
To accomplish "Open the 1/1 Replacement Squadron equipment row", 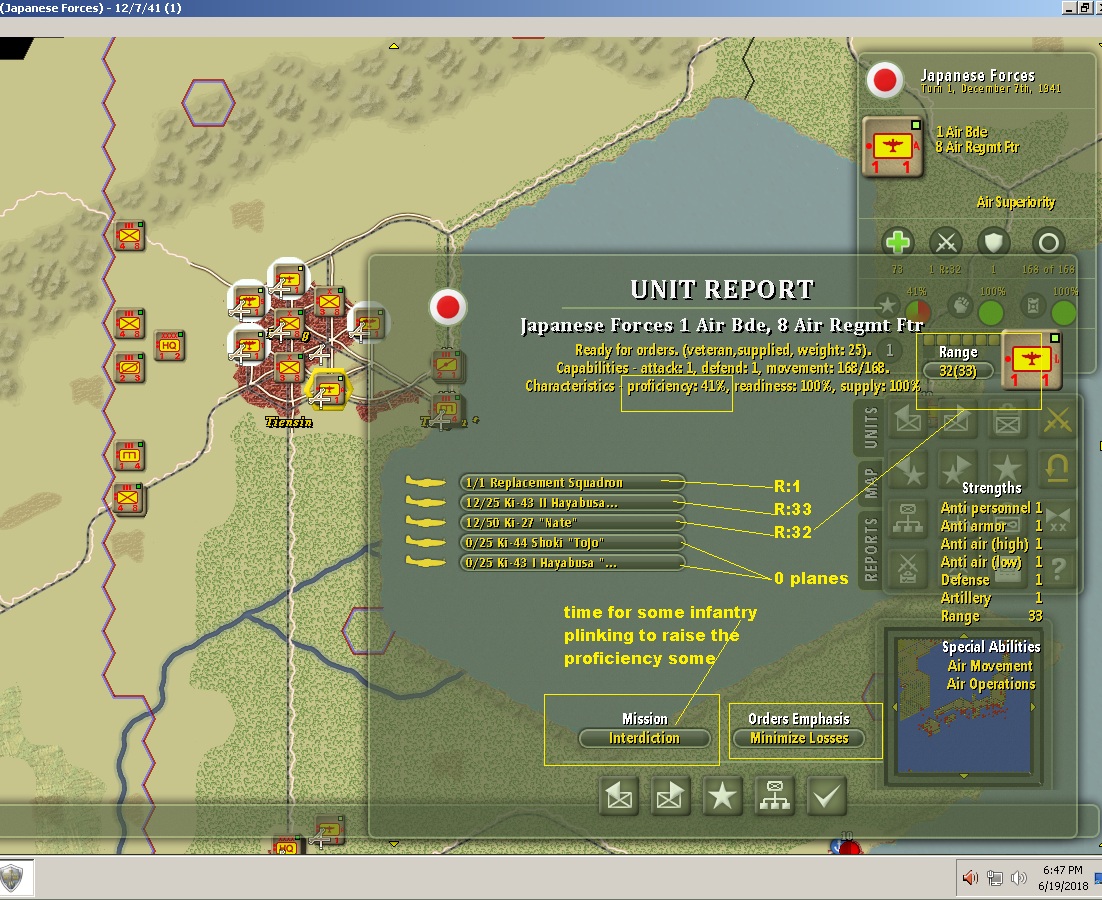I will 572,483.
